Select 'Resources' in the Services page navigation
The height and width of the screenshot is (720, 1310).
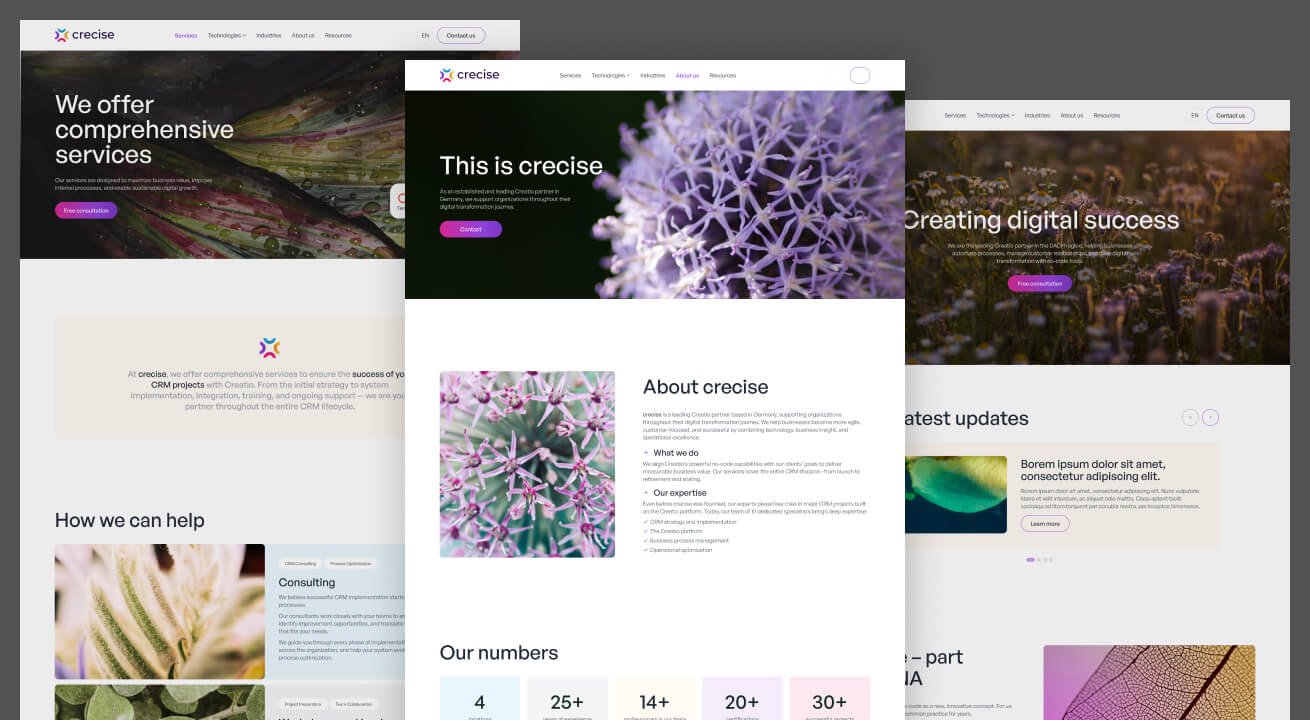coord(338,34)
